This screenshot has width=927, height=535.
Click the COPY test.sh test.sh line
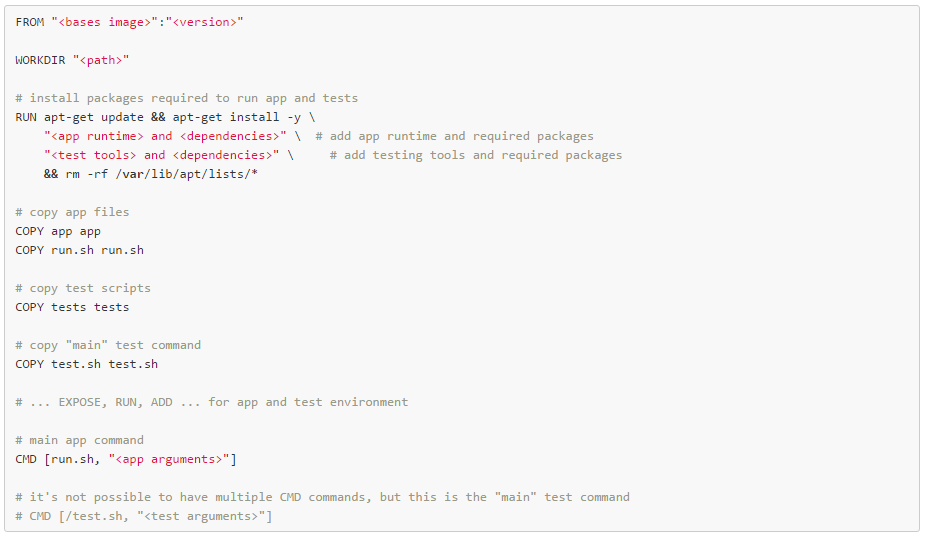pos(86,364)
